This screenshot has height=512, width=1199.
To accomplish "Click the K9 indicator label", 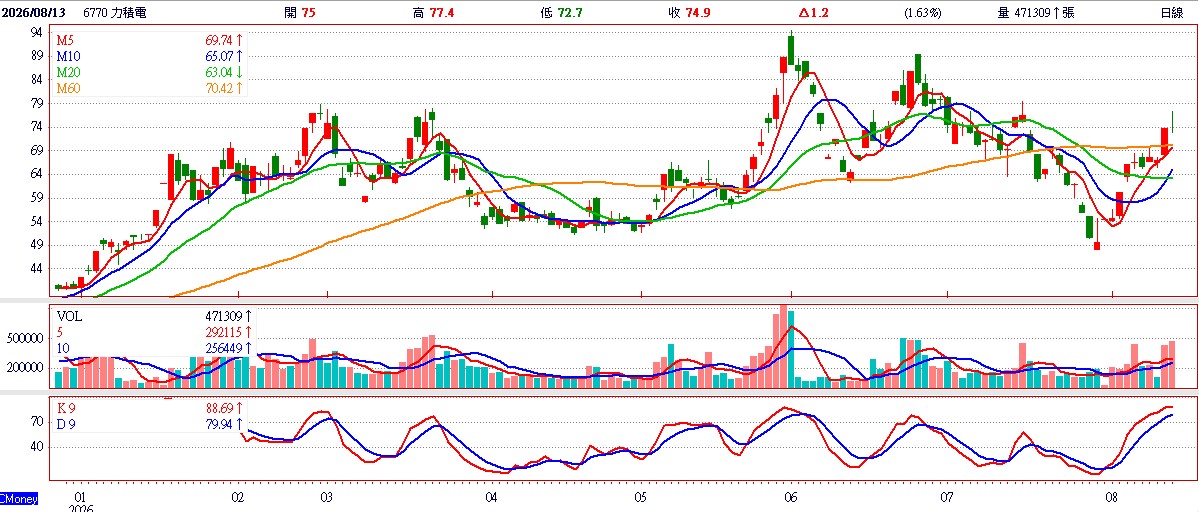I will pyautogui.click(x=67, y=408).
